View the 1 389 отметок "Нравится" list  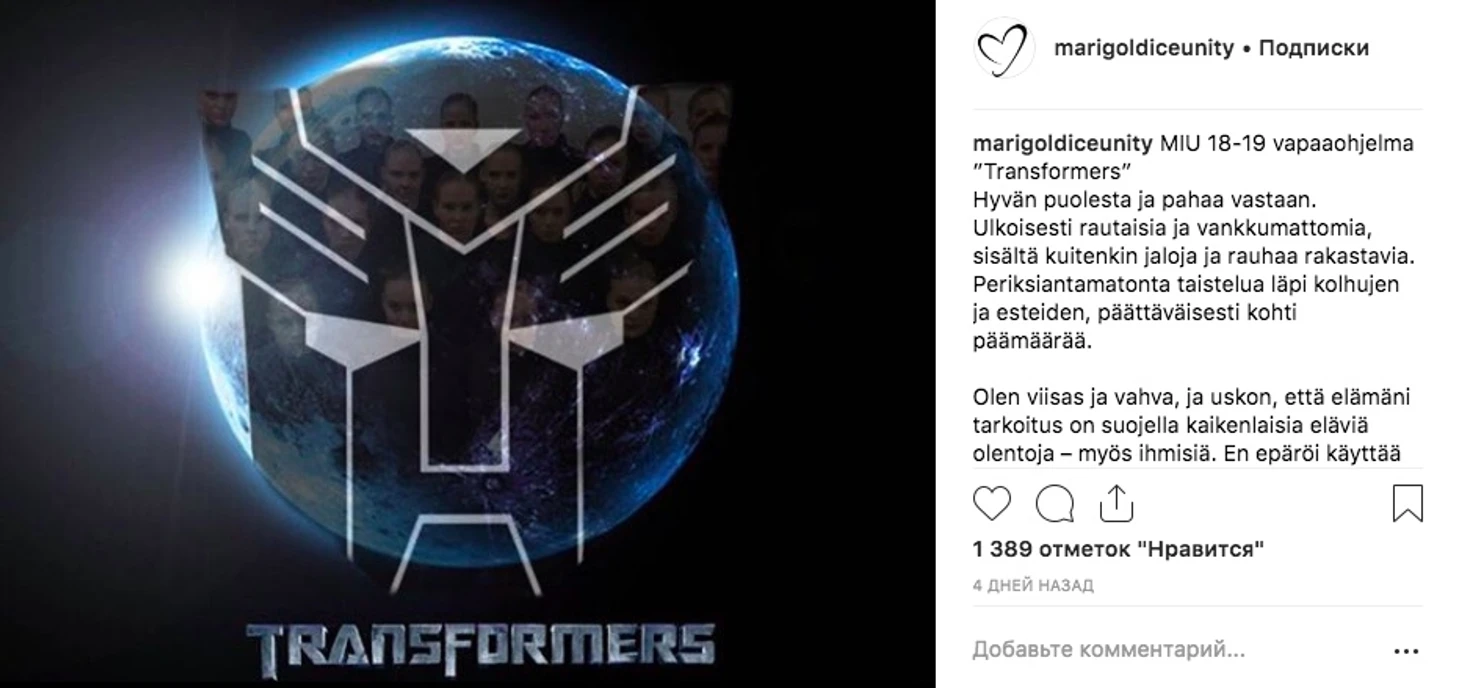point(1118,549)
